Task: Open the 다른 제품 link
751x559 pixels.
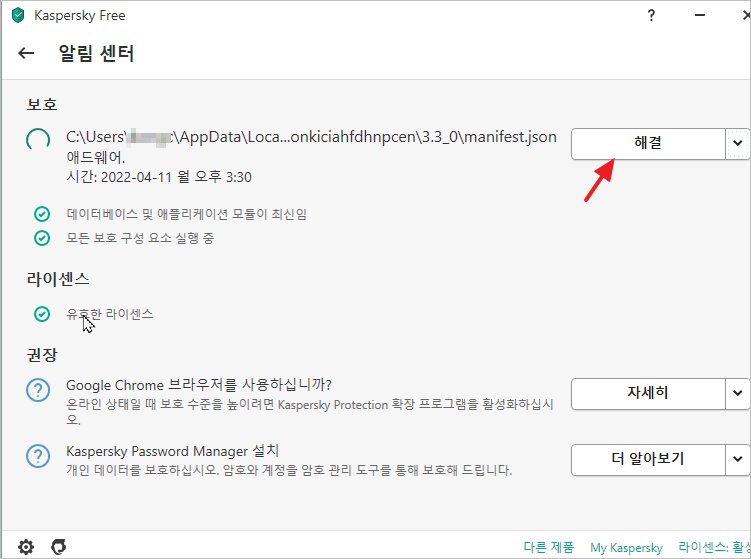Action: coord(549,547)
